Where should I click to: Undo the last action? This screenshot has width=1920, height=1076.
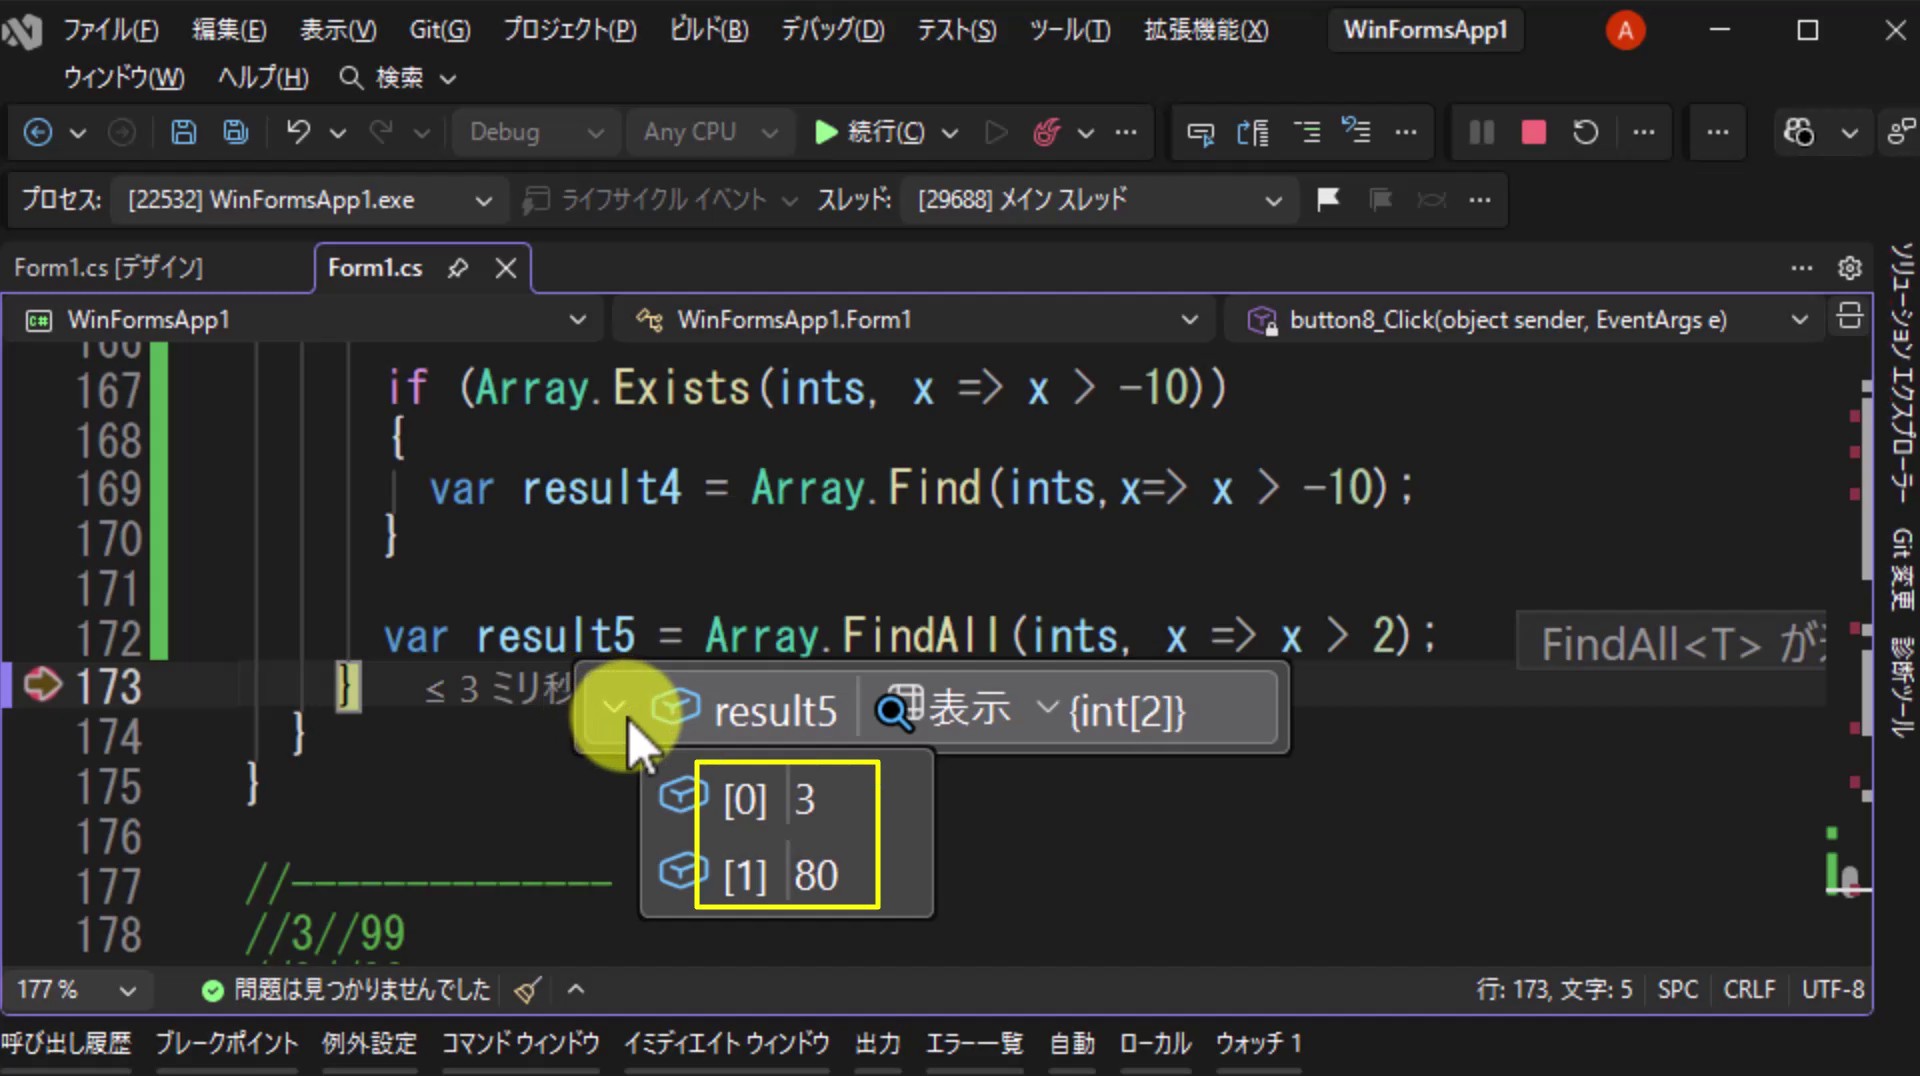pos(298,132)
